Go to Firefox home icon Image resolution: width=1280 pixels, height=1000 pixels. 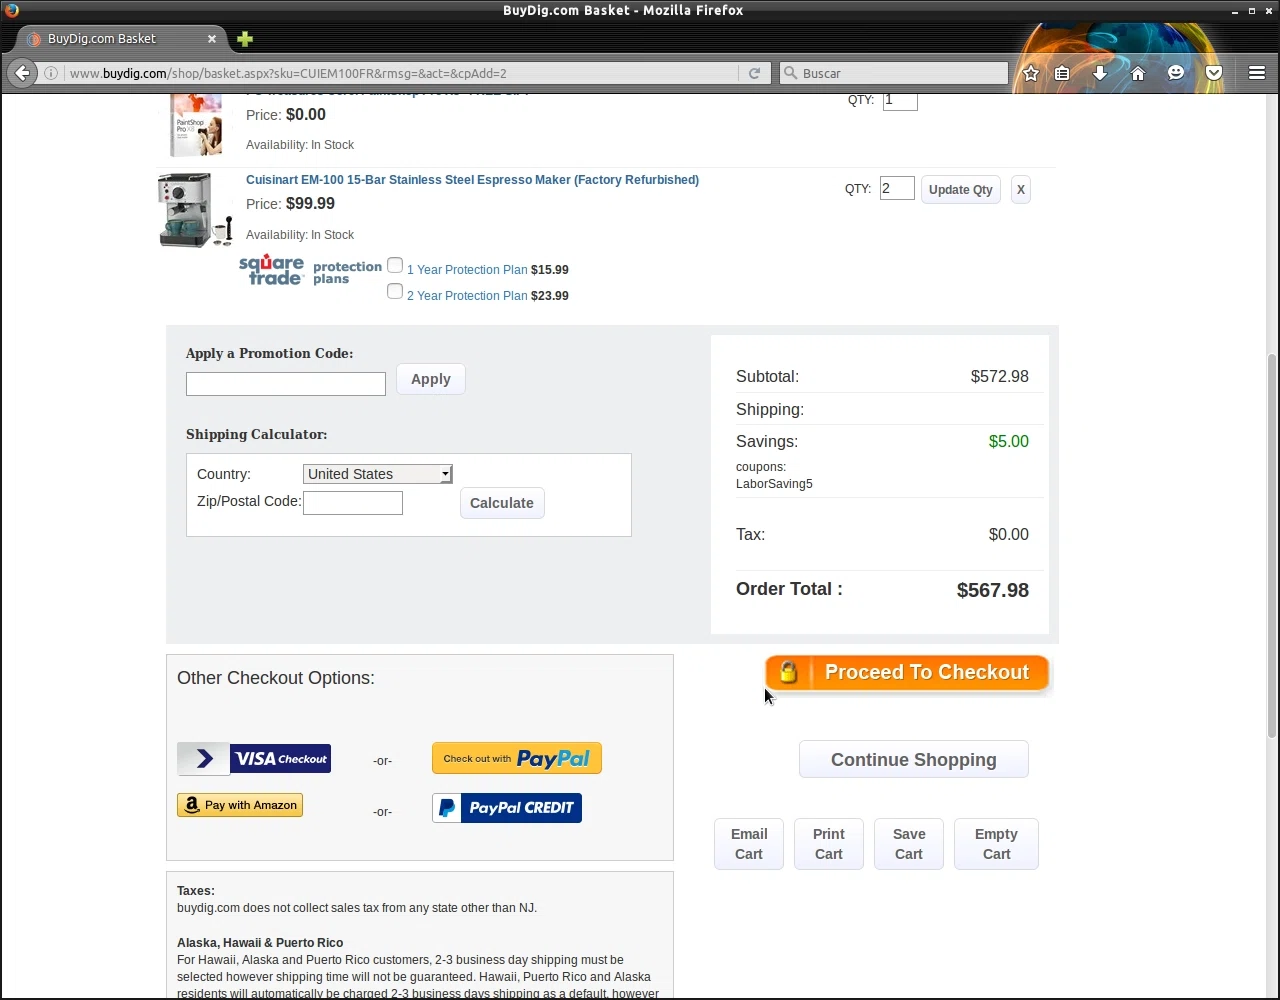(x=1138, y=73)
